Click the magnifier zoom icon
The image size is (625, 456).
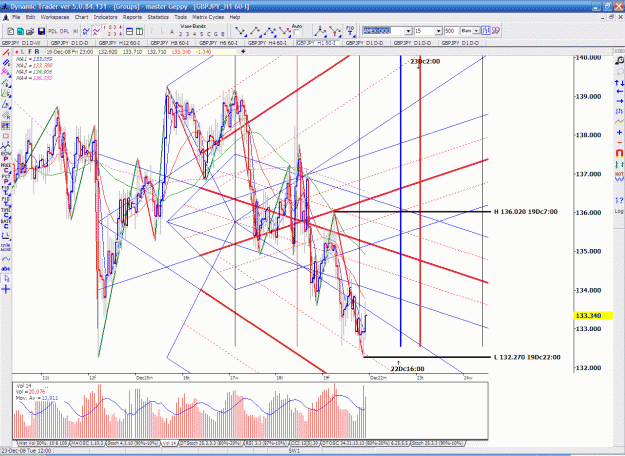619,61
